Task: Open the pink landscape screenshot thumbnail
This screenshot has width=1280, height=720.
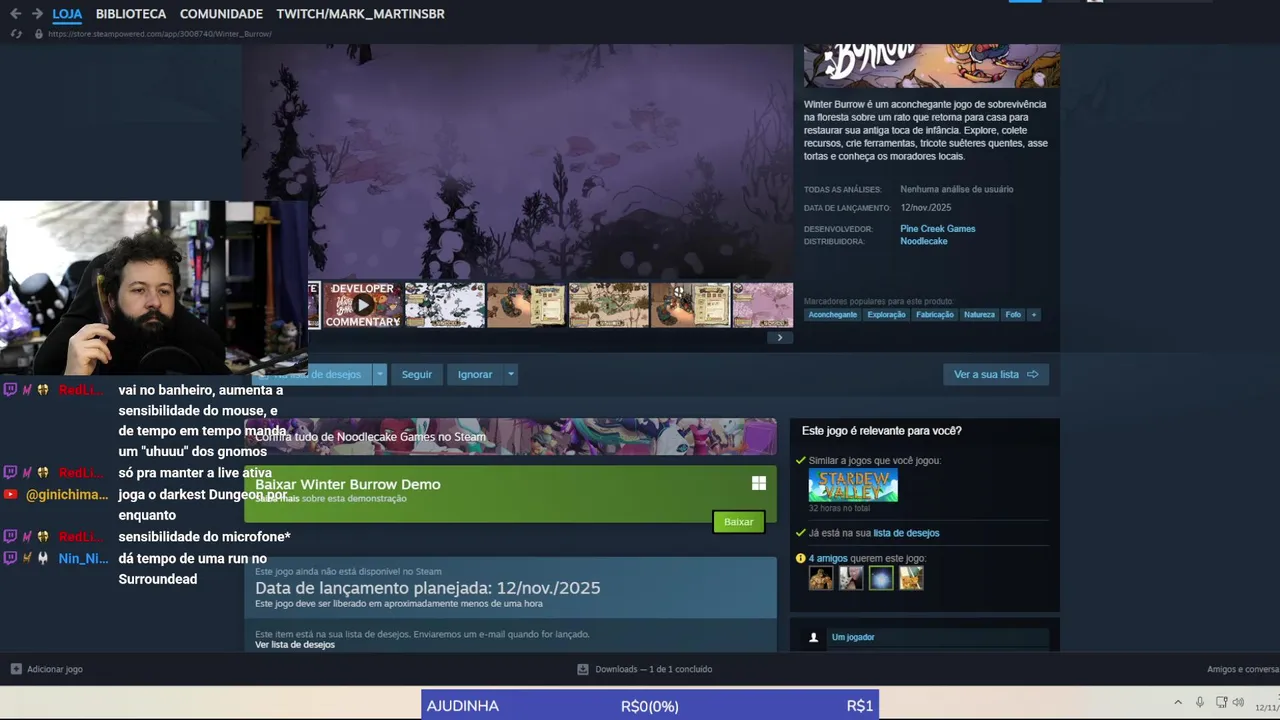Action: point(763,305)
